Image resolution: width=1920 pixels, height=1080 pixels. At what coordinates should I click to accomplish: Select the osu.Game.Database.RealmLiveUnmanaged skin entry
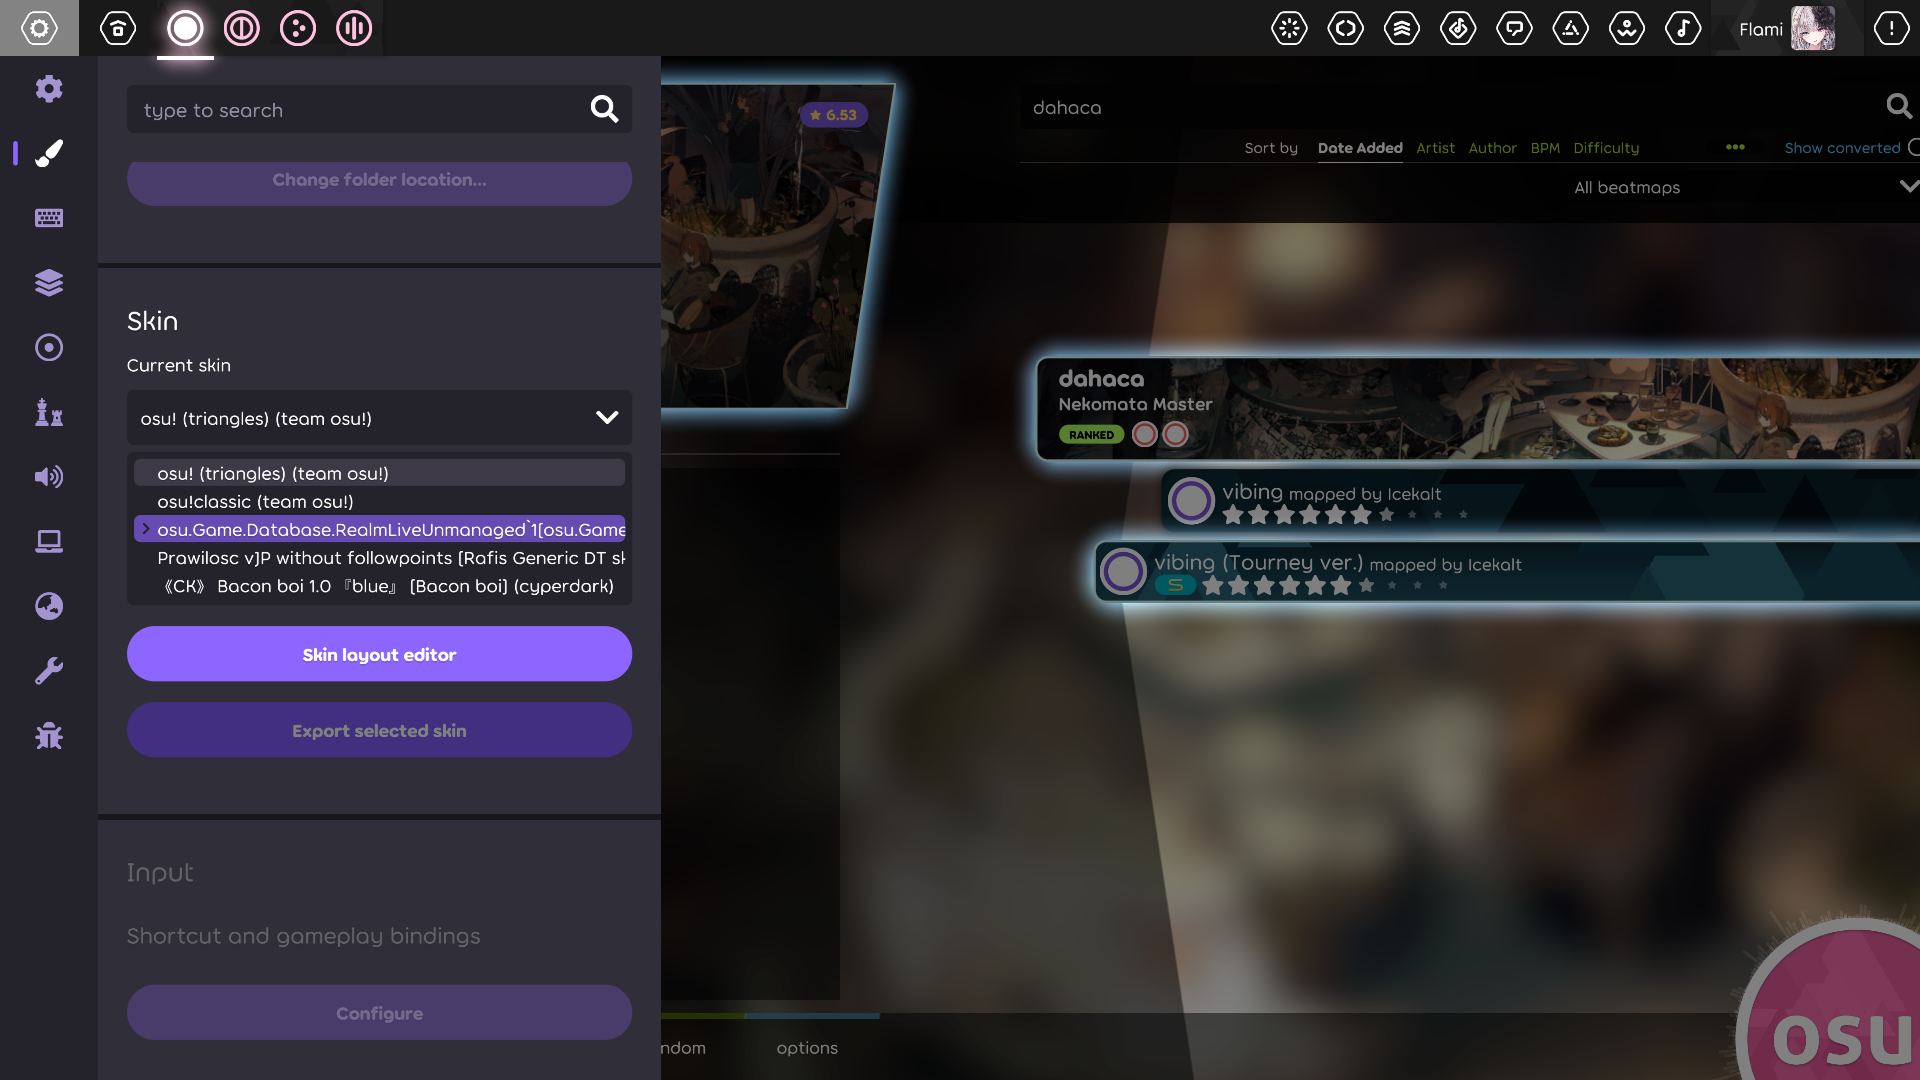[x=379, y=529]
